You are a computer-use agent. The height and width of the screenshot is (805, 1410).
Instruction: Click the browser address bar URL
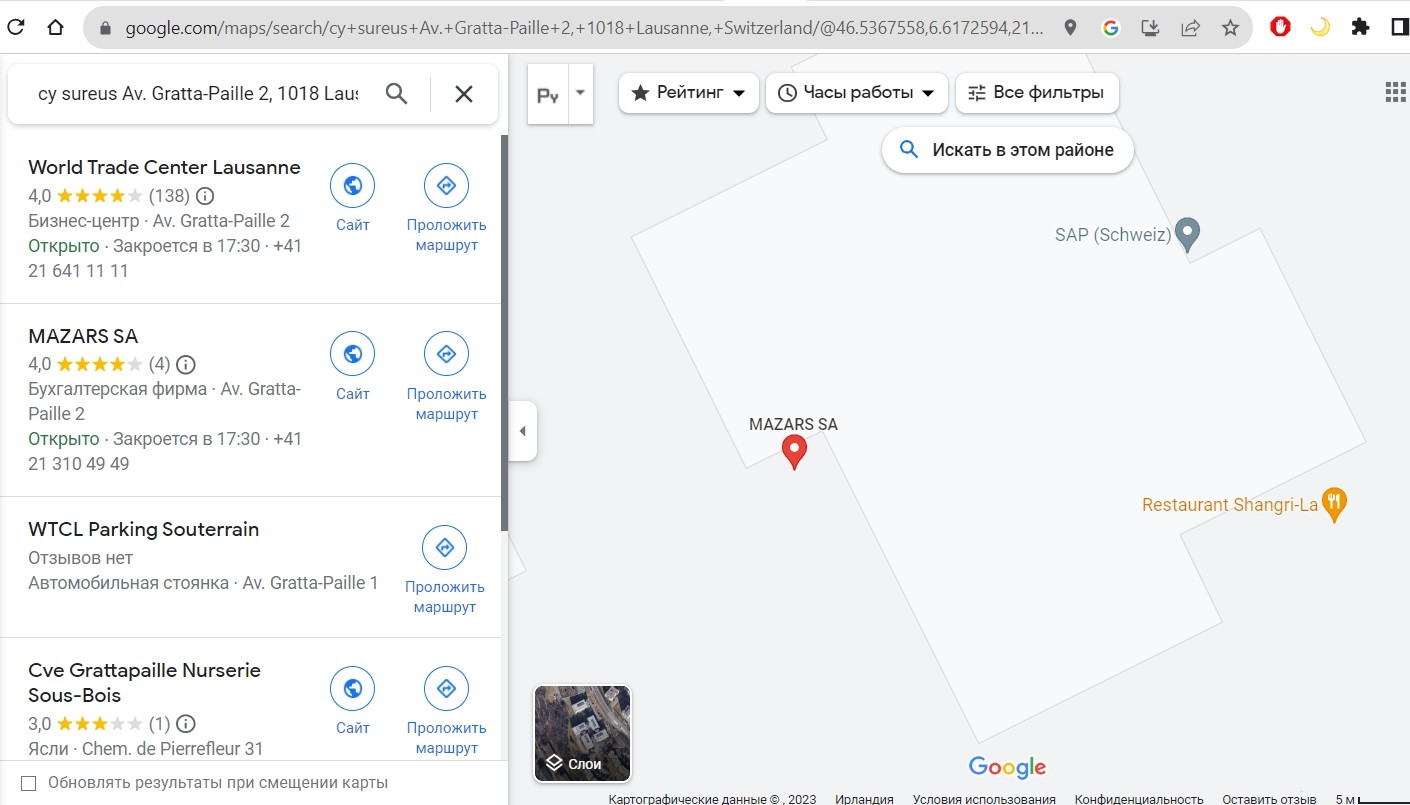[586, 28]
